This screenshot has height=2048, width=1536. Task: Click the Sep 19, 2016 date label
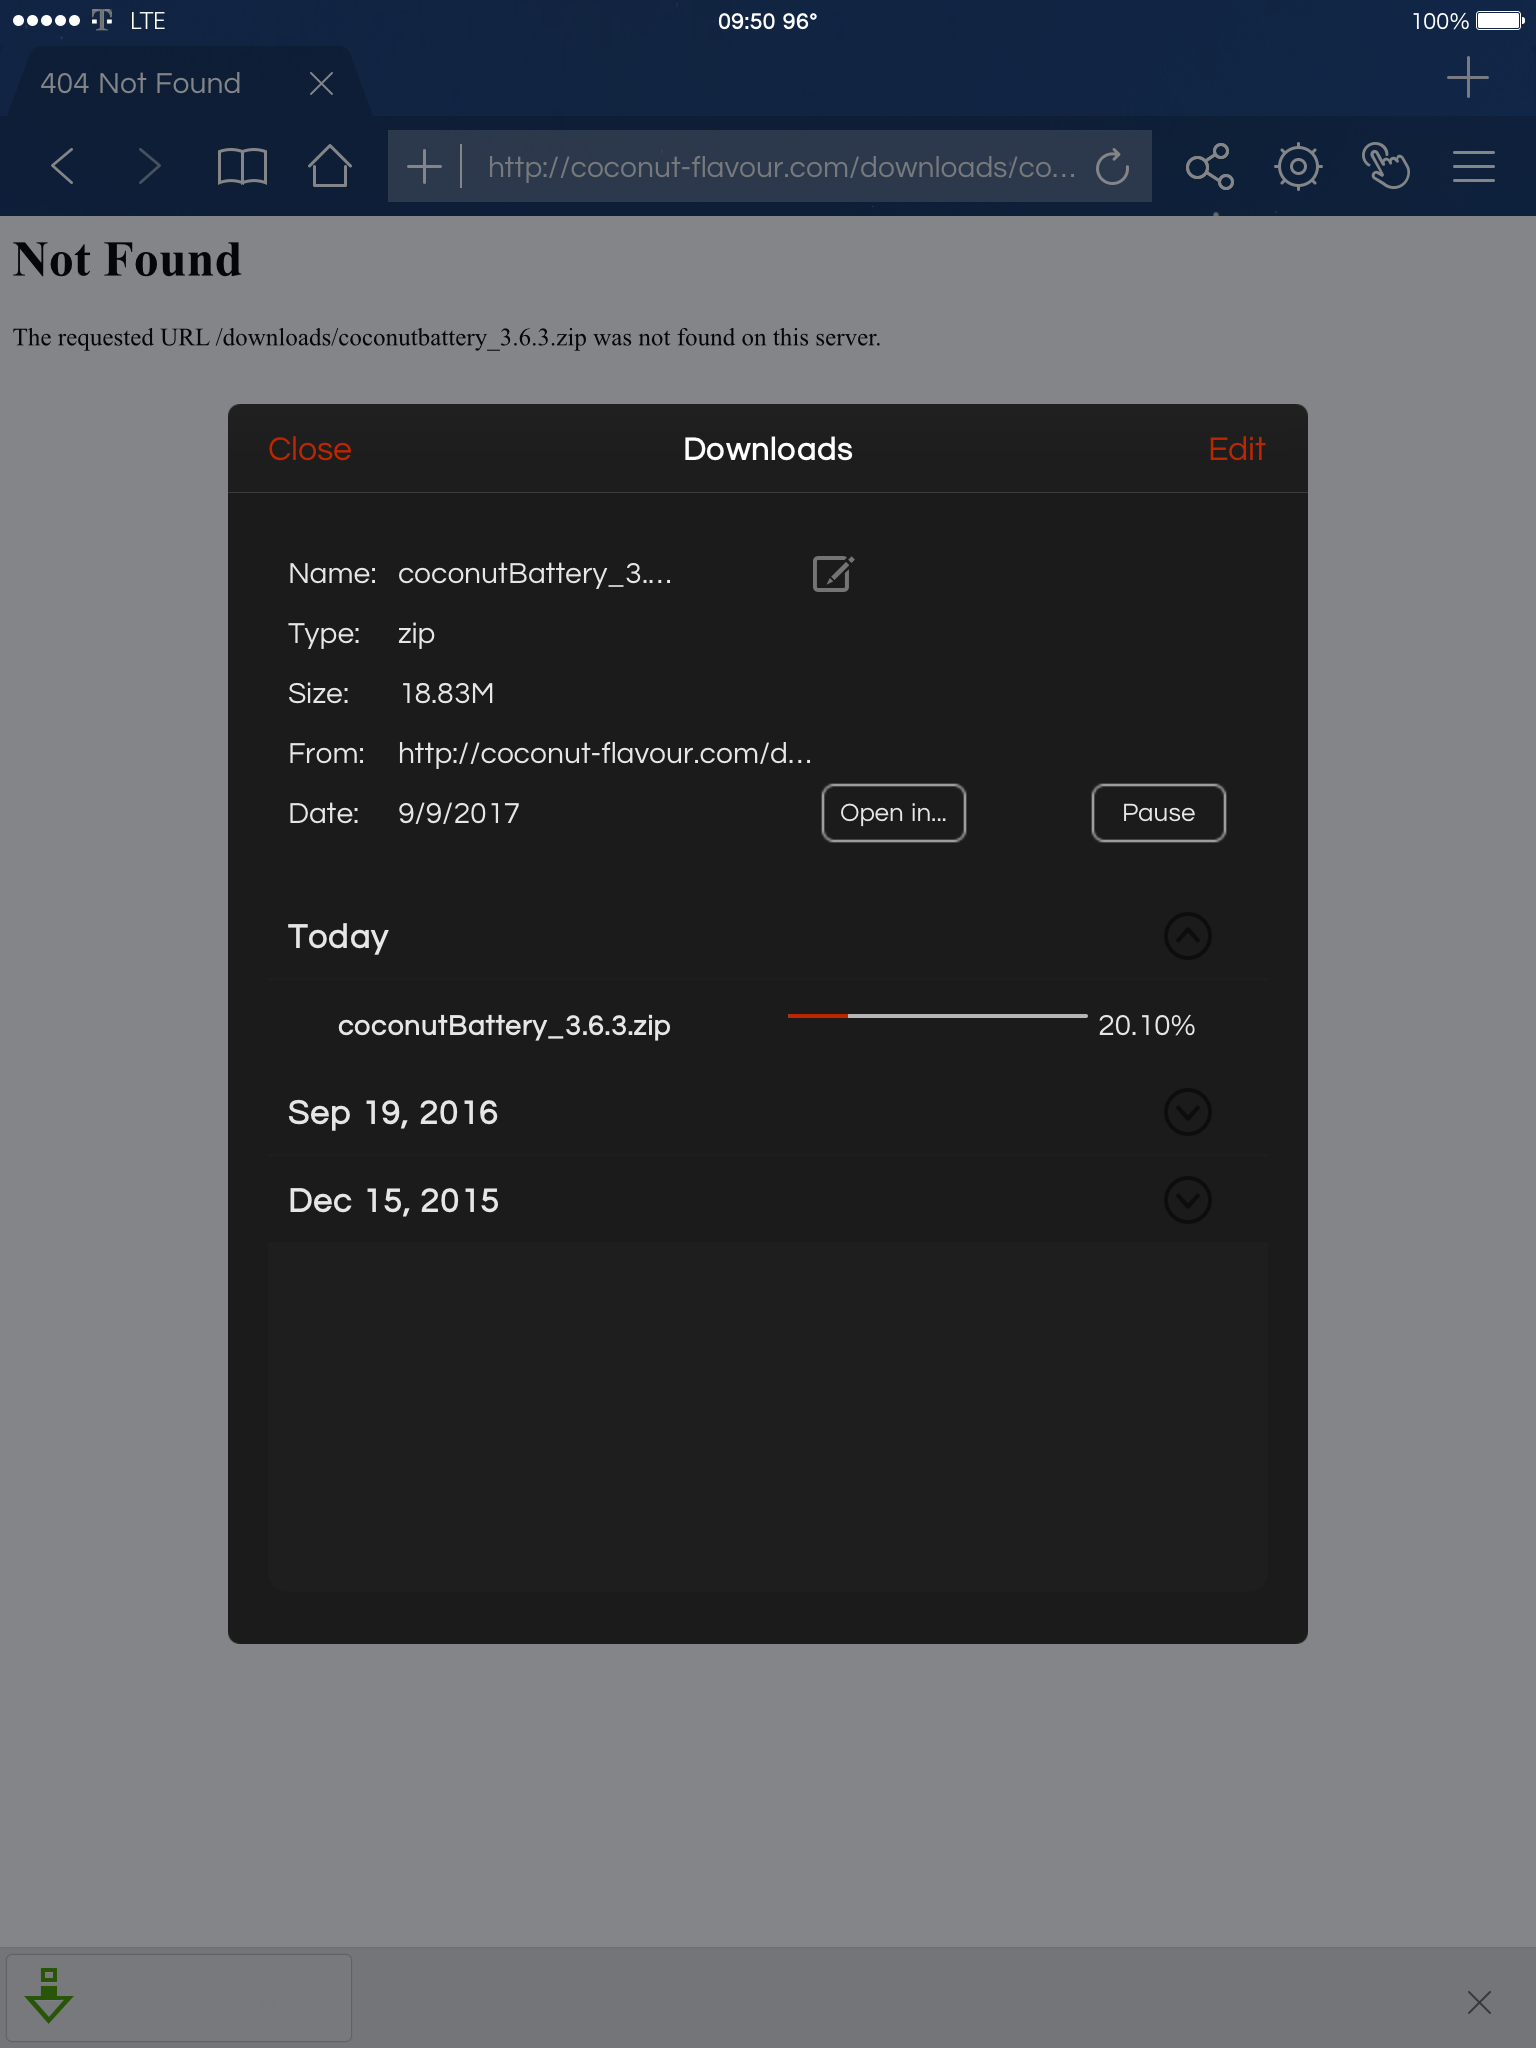click(393, 1113)
